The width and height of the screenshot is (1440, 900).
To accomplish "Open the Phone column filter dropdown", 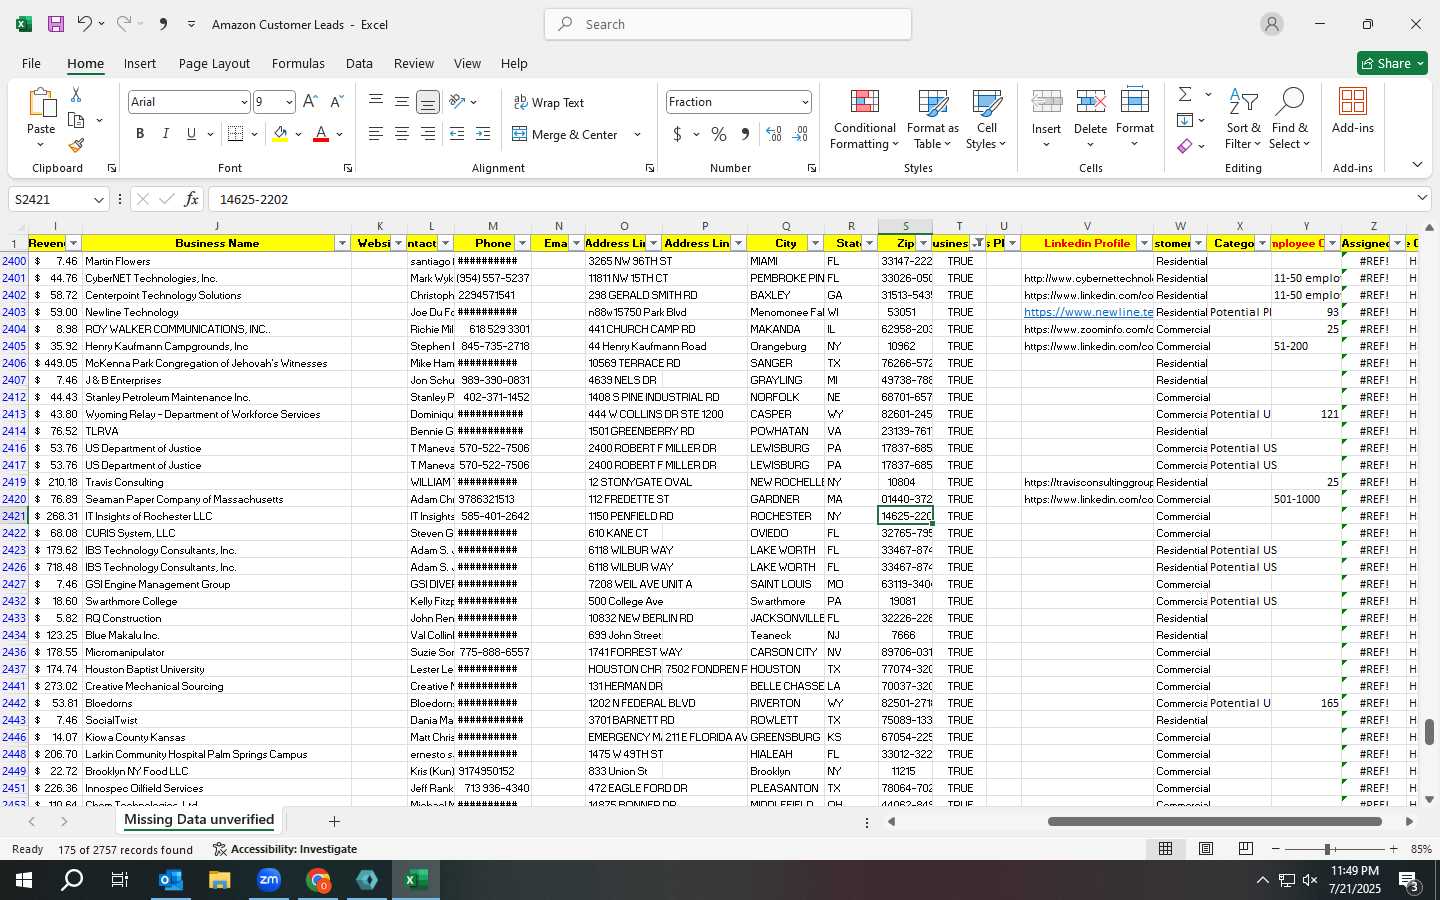I will [x=522, y=243].
